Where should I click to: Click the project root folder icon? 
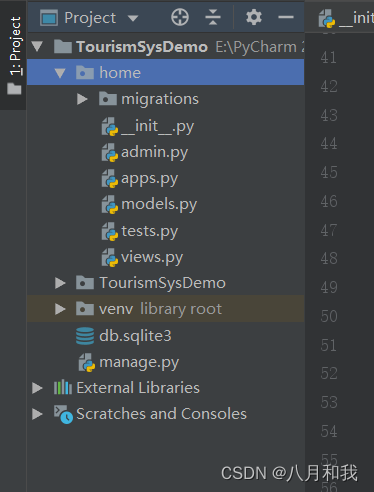[63, 47]
